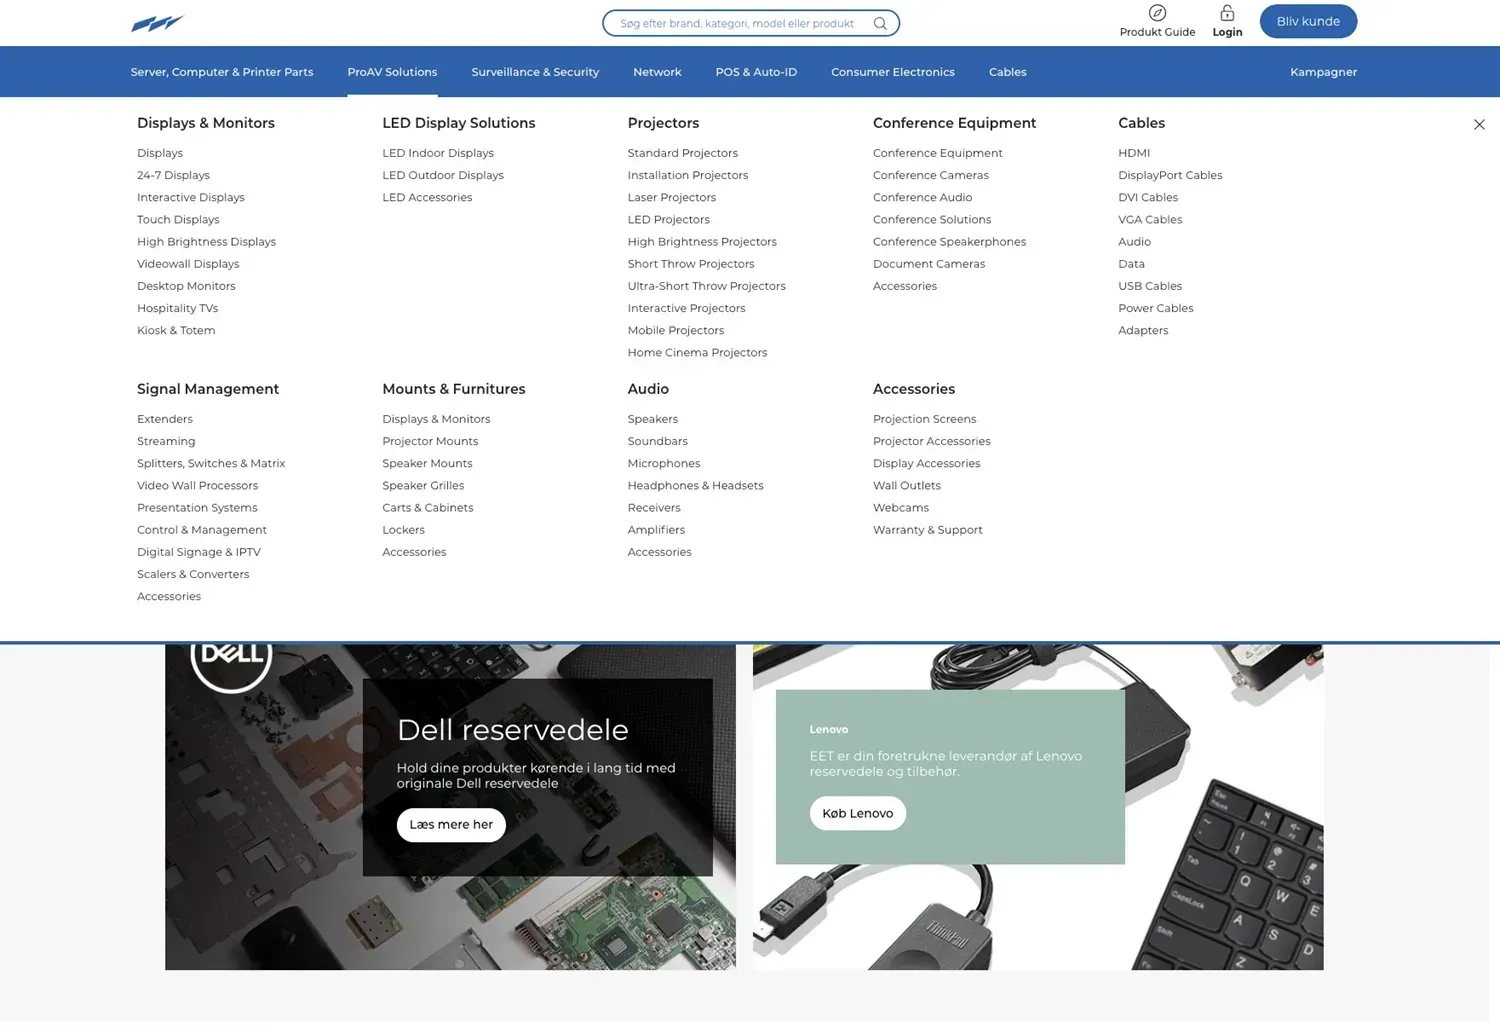The height and width of the screenshot is (1028, 1500).
Task: Go to Home Cinema Projectors
Action: (697, 352)
